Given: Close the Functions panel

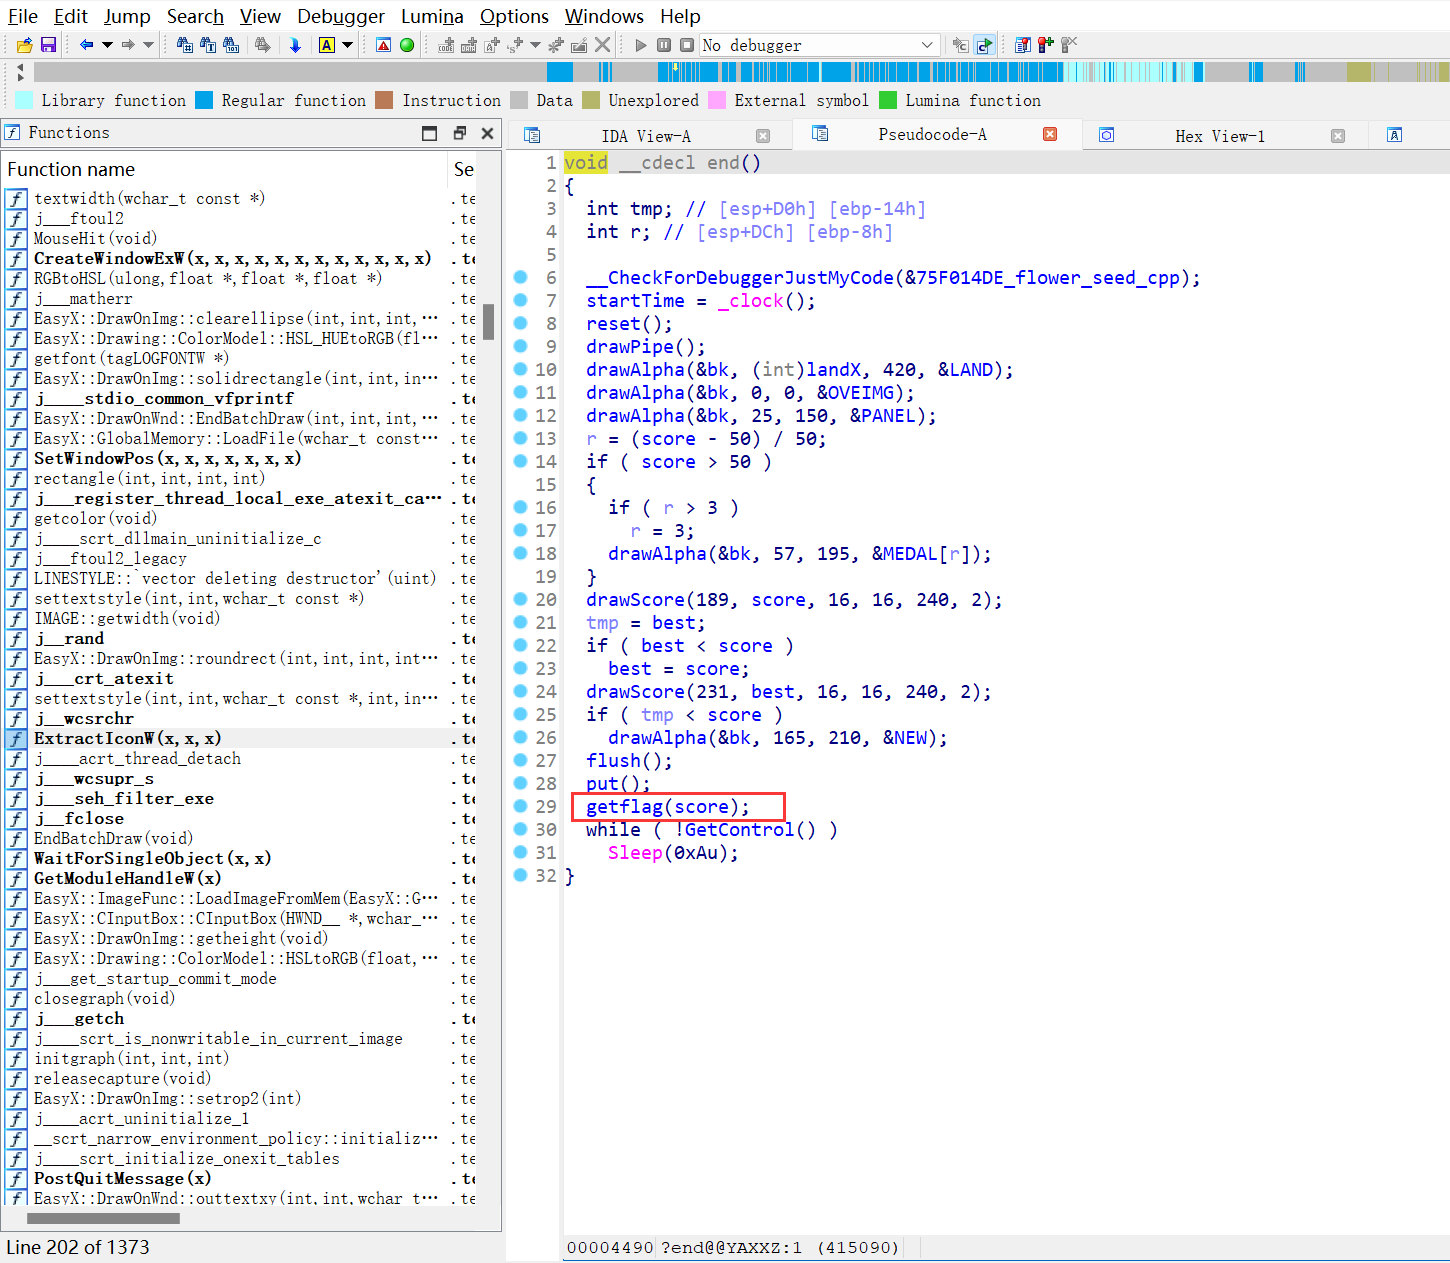Looking at the screenshot, I should pos(488,133).
